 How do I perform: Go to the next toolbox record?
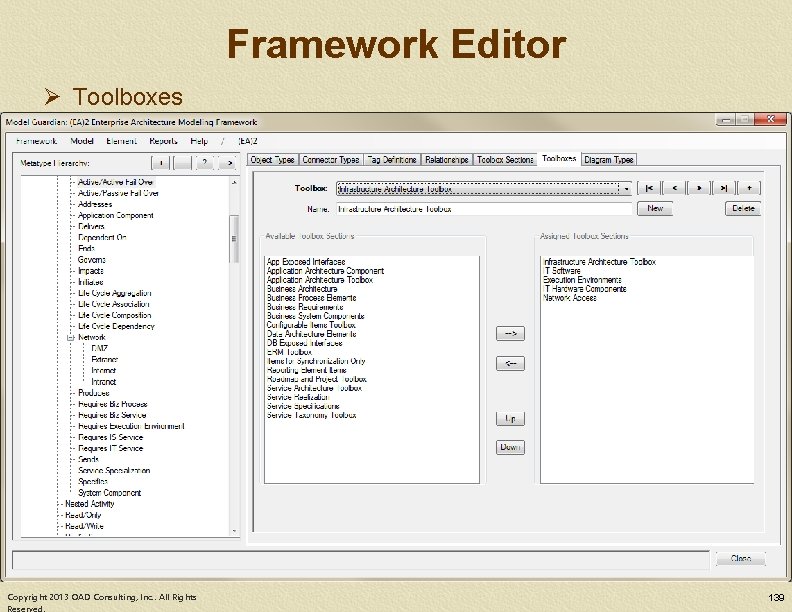[699, 188]
